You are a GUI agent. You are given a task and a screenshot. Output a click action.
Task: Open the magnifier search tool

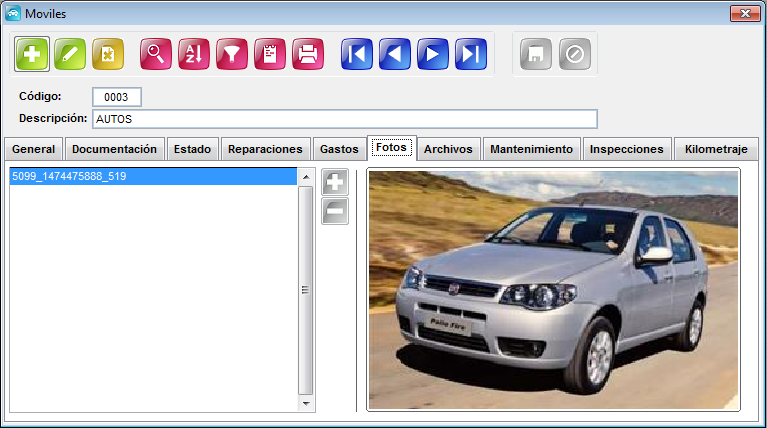[156, 54]
